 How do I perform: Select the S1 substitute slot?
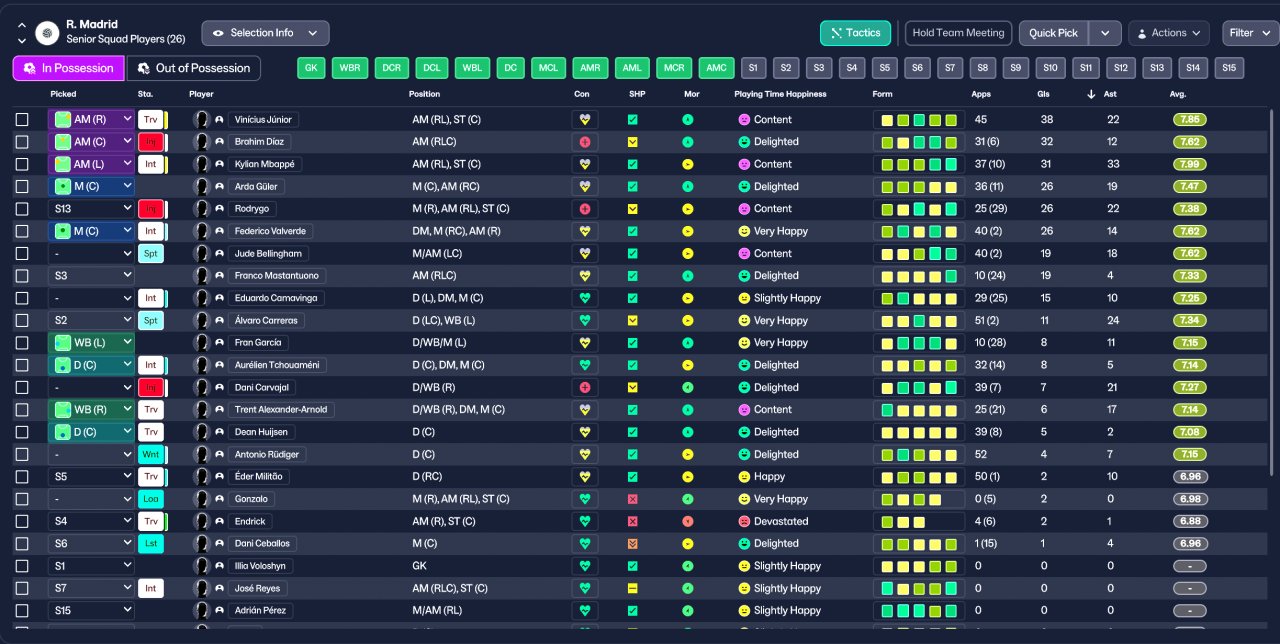click(x=753, y=68)
